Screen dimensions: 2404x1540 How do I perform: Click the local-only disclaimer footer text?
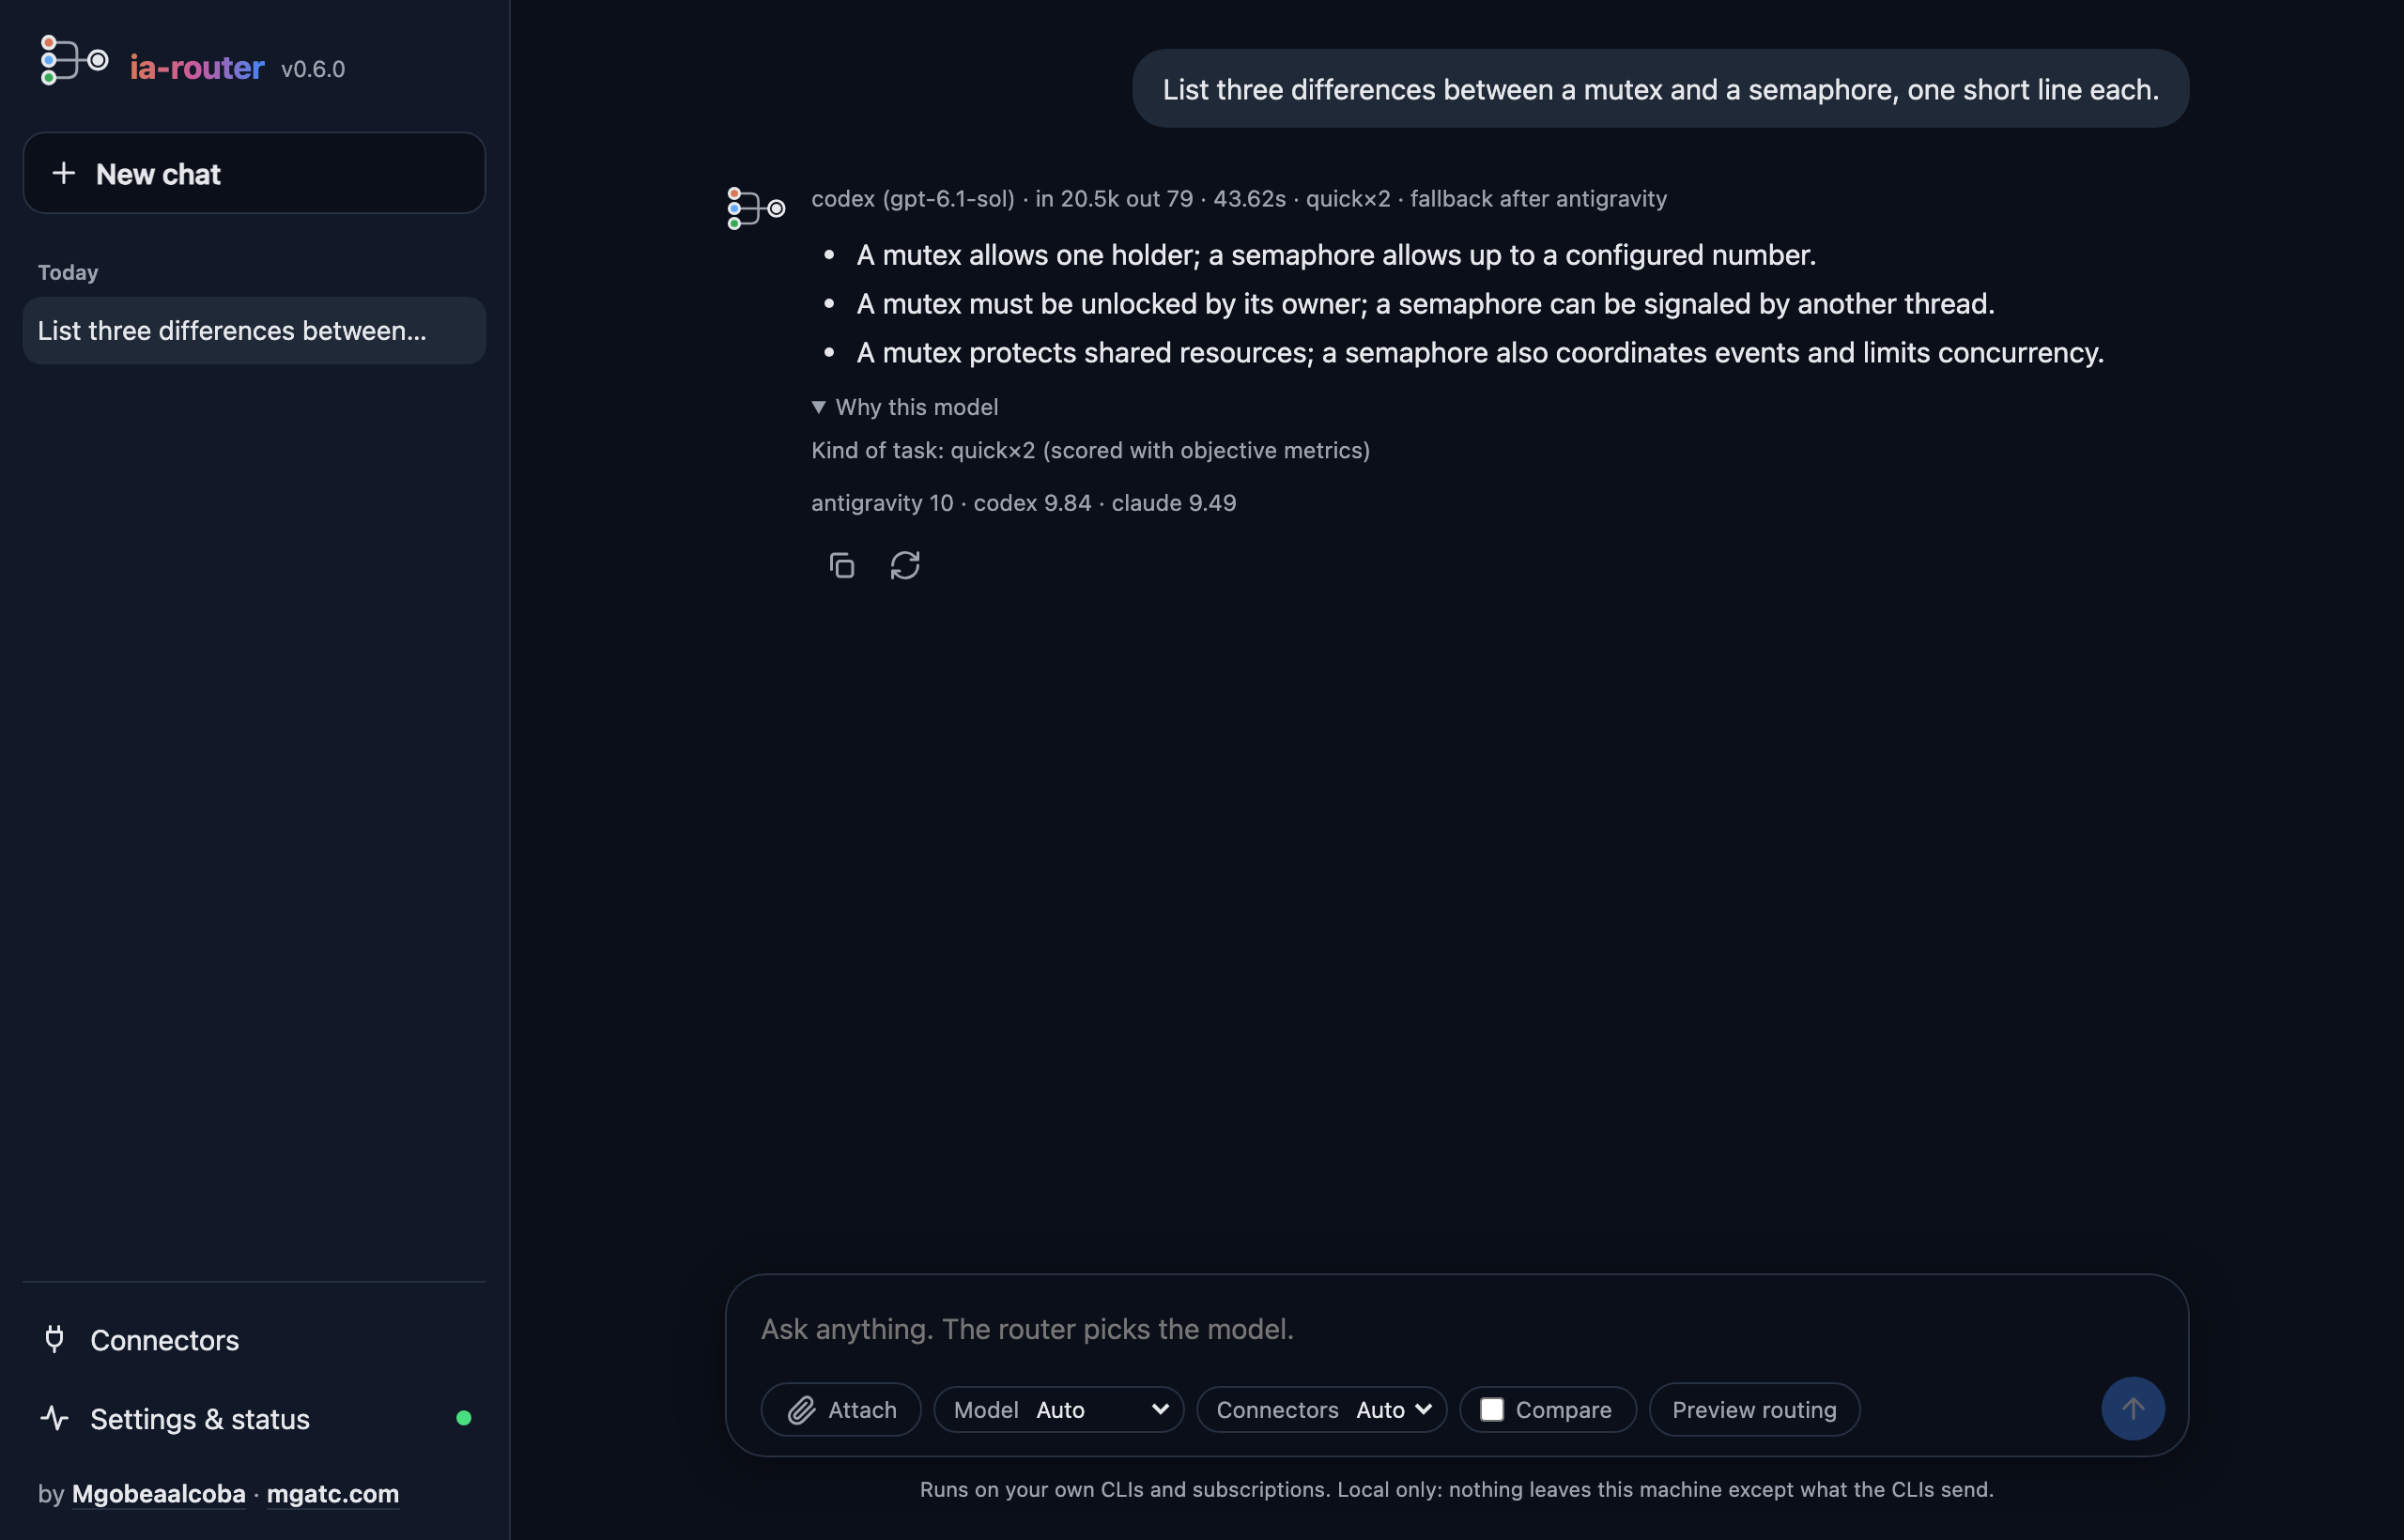[1456, 1490]
